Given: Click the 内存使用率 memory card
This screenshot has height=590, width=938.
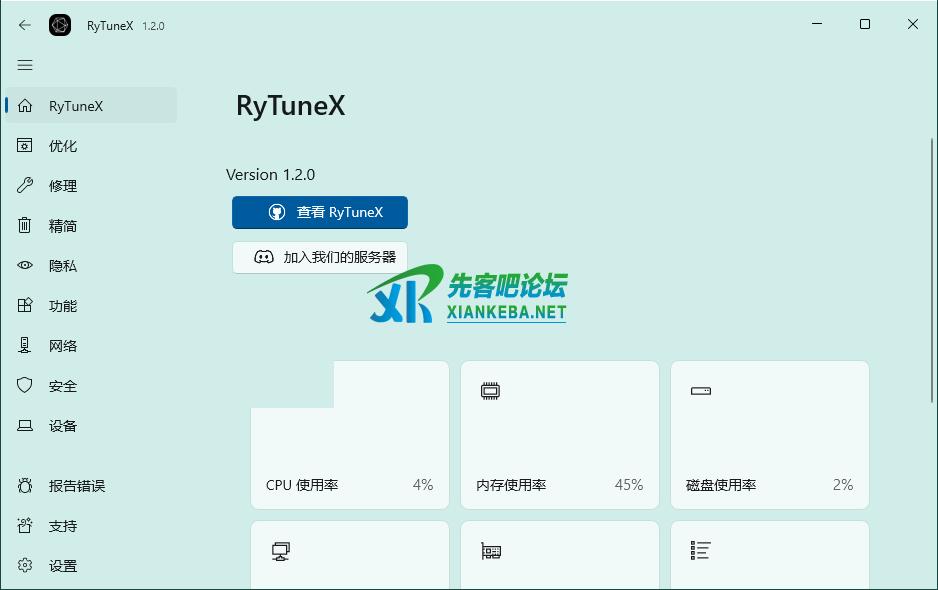Looking at the screenshot, I should tap(560, 436).
